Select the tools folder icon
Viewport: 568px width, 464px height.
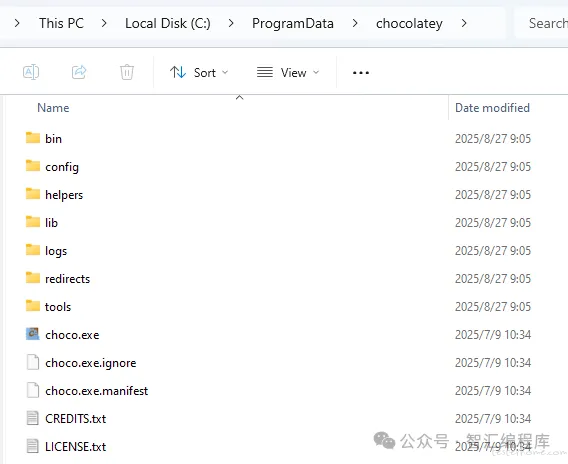coord(33,306)
